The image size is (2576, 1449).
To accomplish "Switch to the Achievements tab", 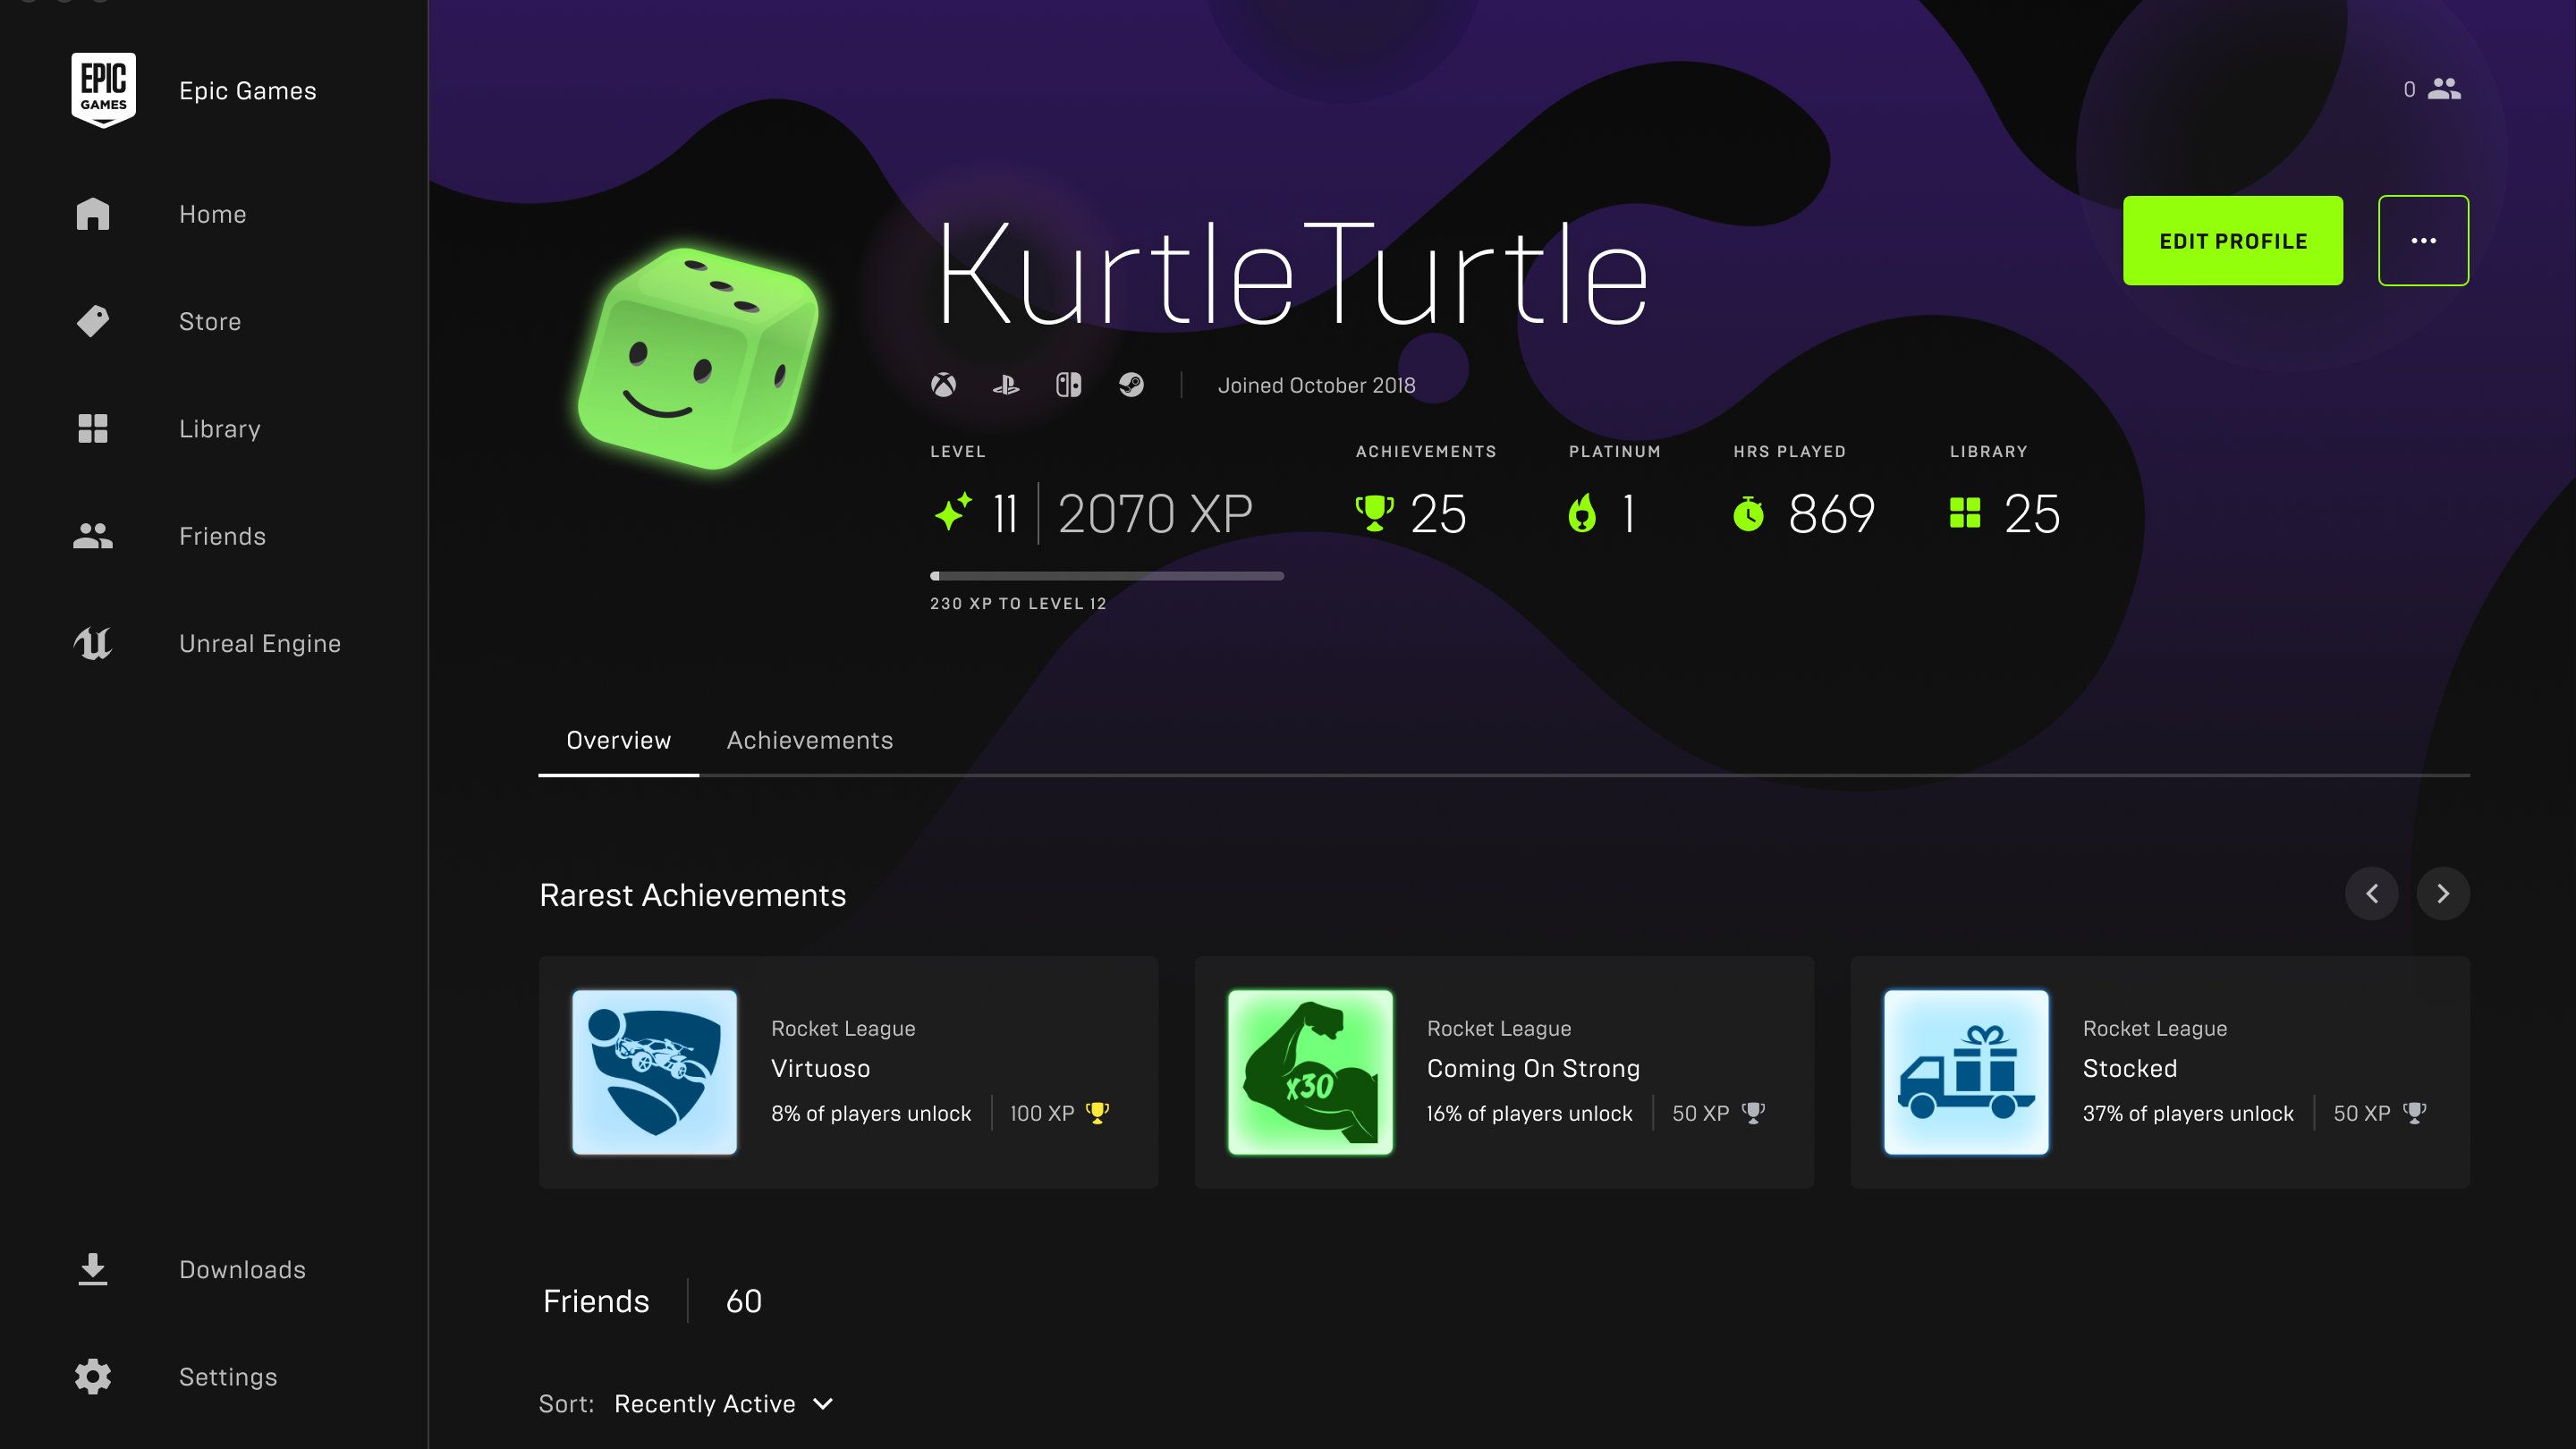I will pos(809,740).
